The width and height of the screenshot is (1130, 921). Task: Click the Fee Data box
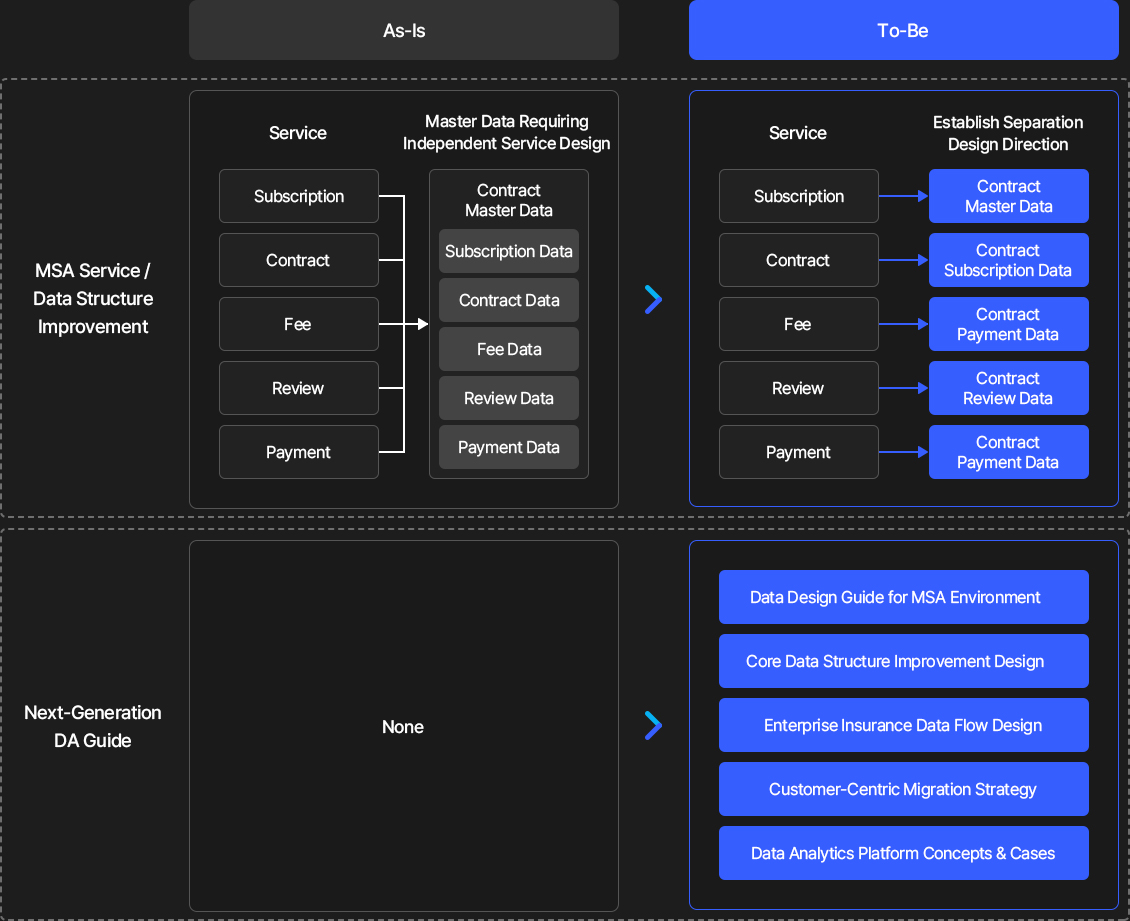509,350
